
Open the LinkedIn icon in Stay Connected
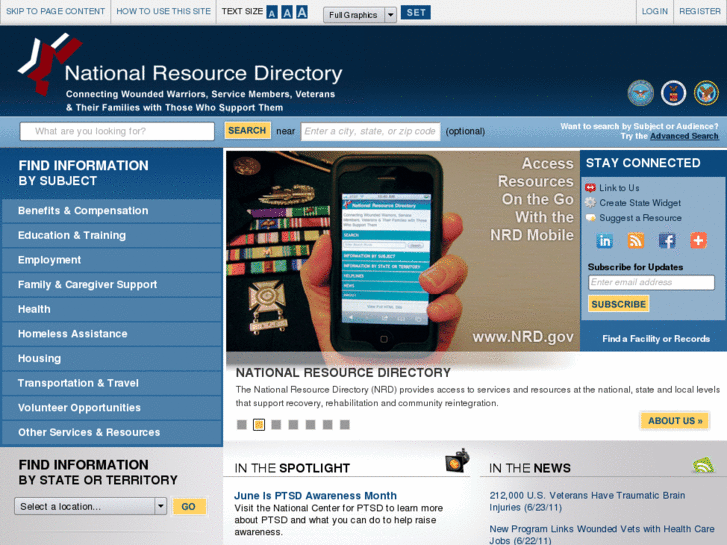click(605, 241)
